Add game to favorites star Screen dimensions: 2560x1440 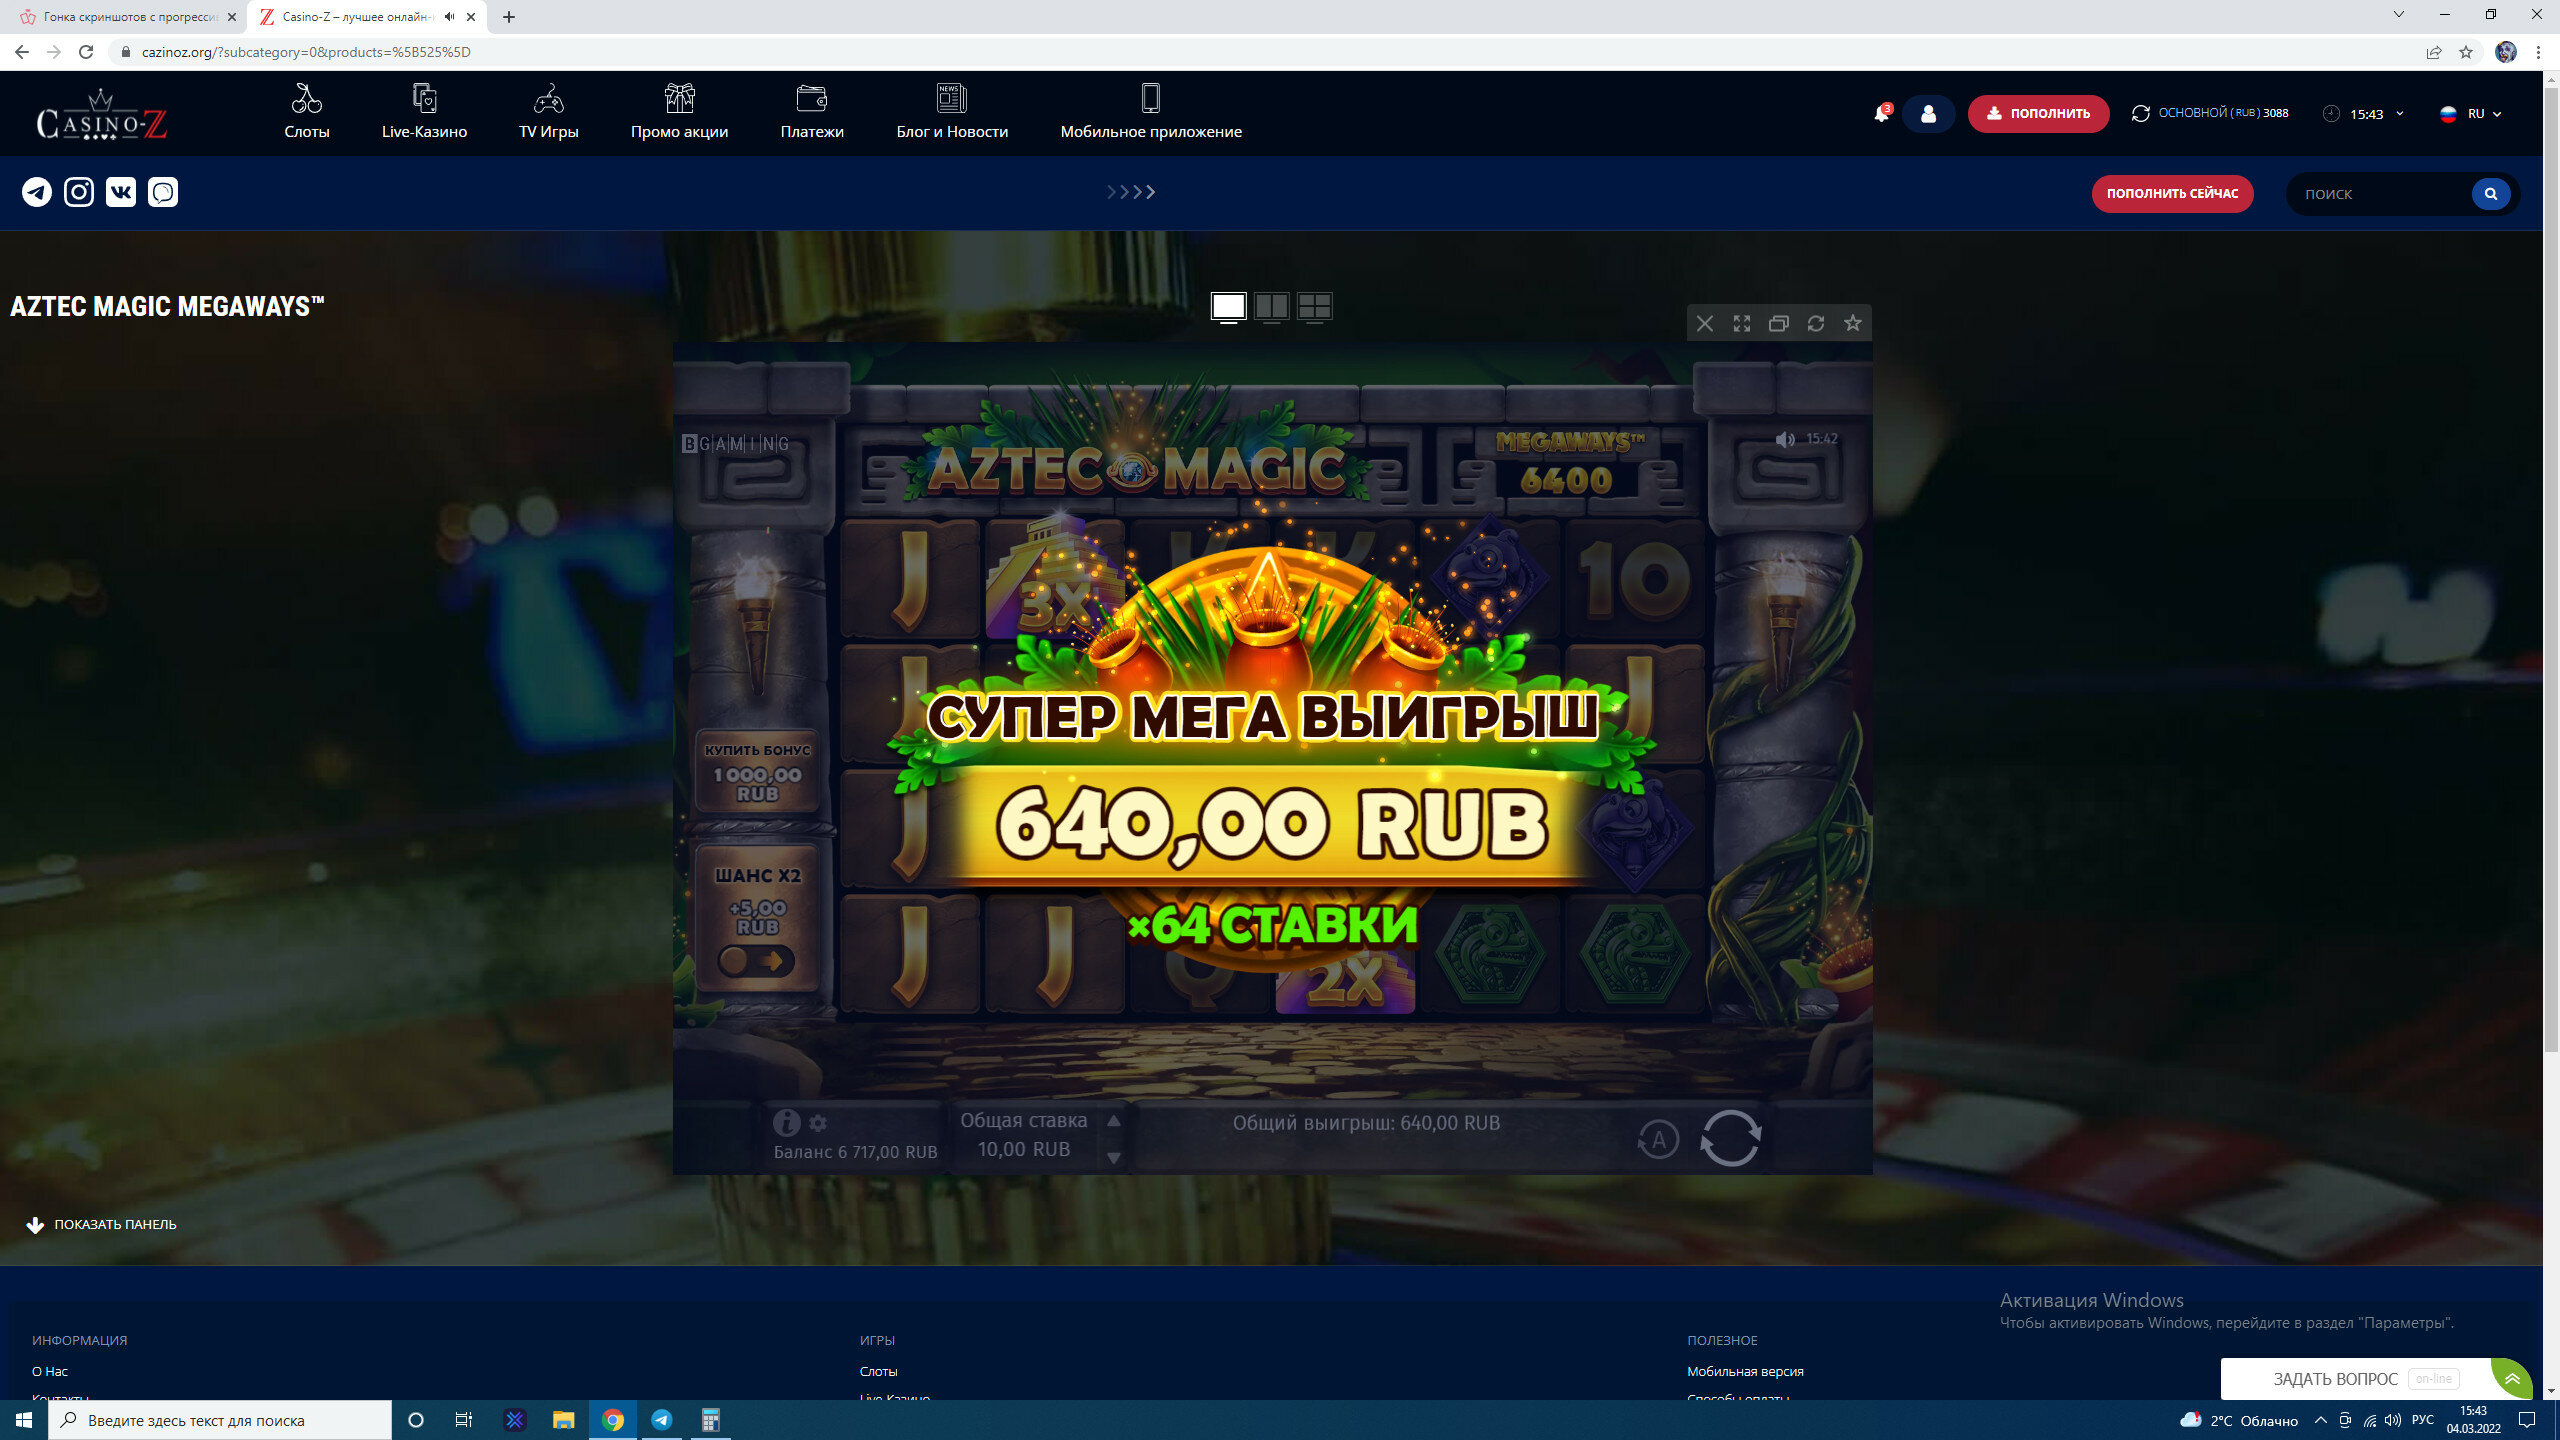(1853, 323)
